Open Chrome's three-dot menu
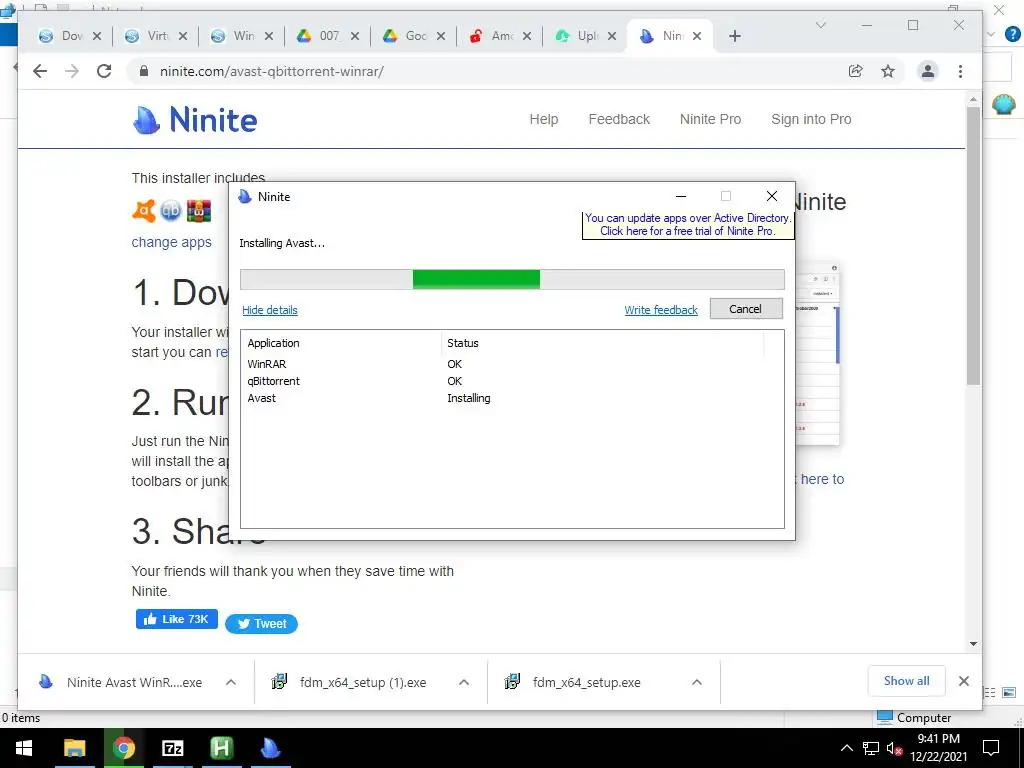This screenshot has height=768, width=1024. coord(960,71)
